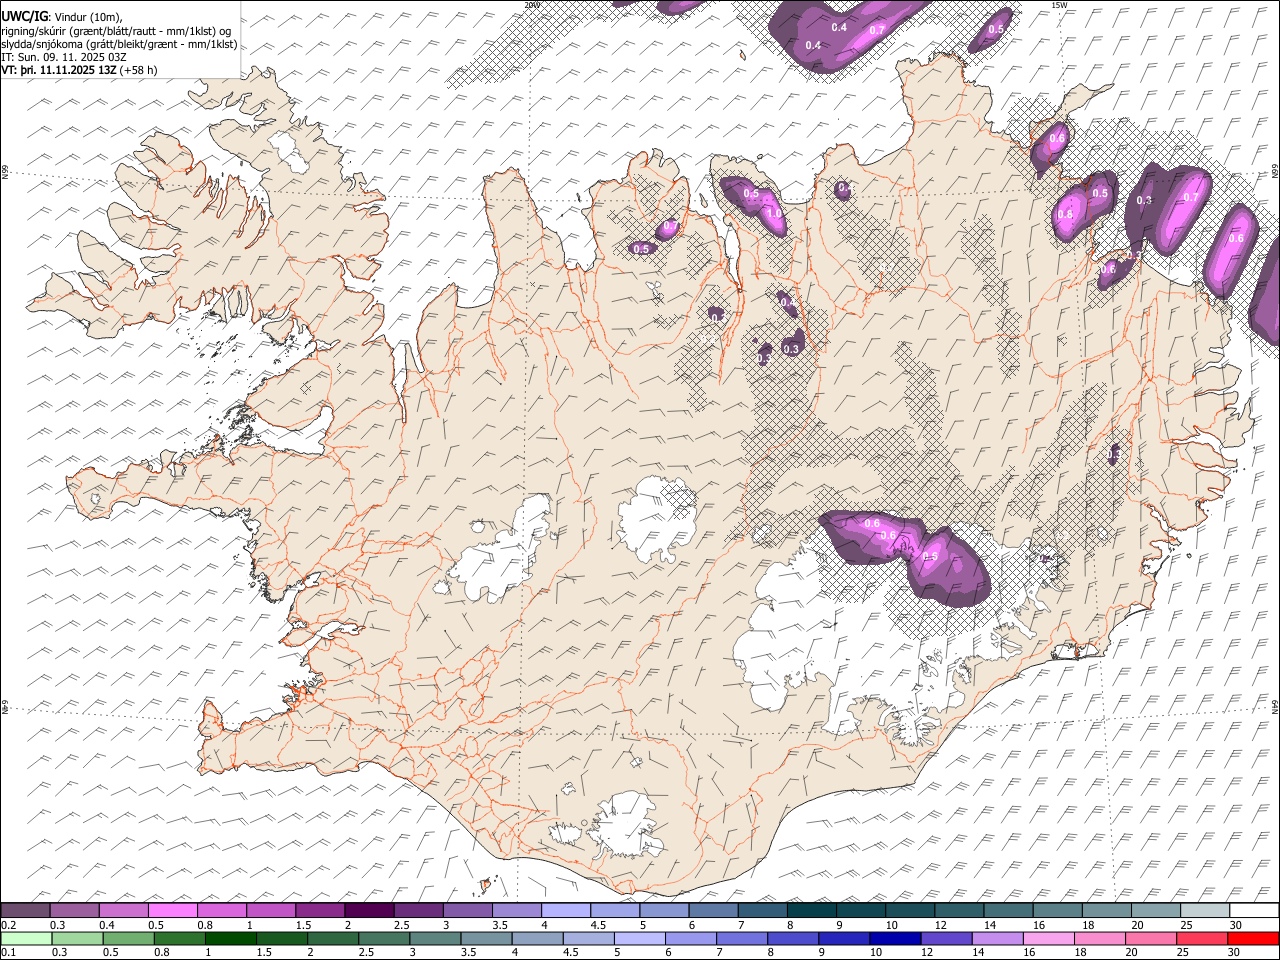Click the dark teal swatch labeled 8
This screenshot has height=960, width=1280.
[x=811, y=910]
